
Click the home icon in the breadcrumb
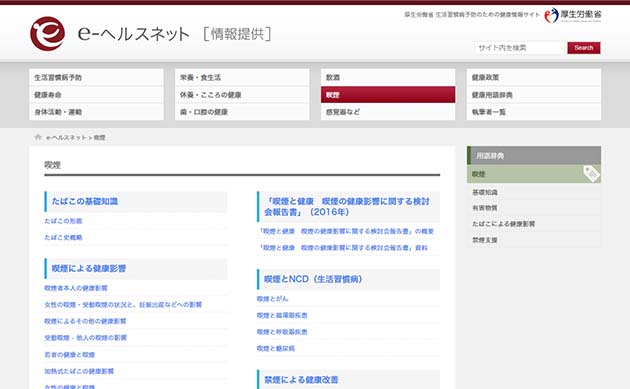38,137
